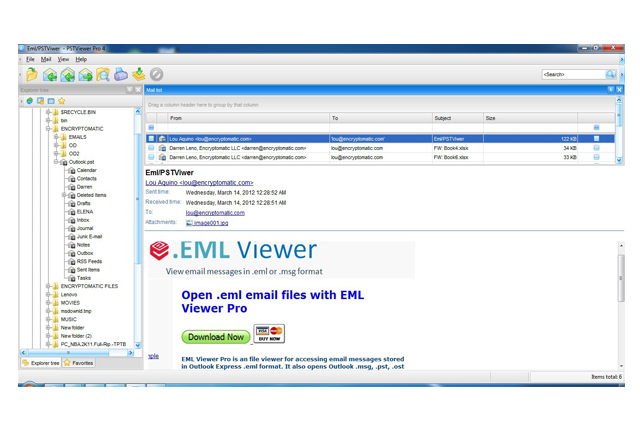Image resolution: width=640 pixels, height=426 pixels.
Task: Expand the Deleted Items node
Action: tap(64, 195)
